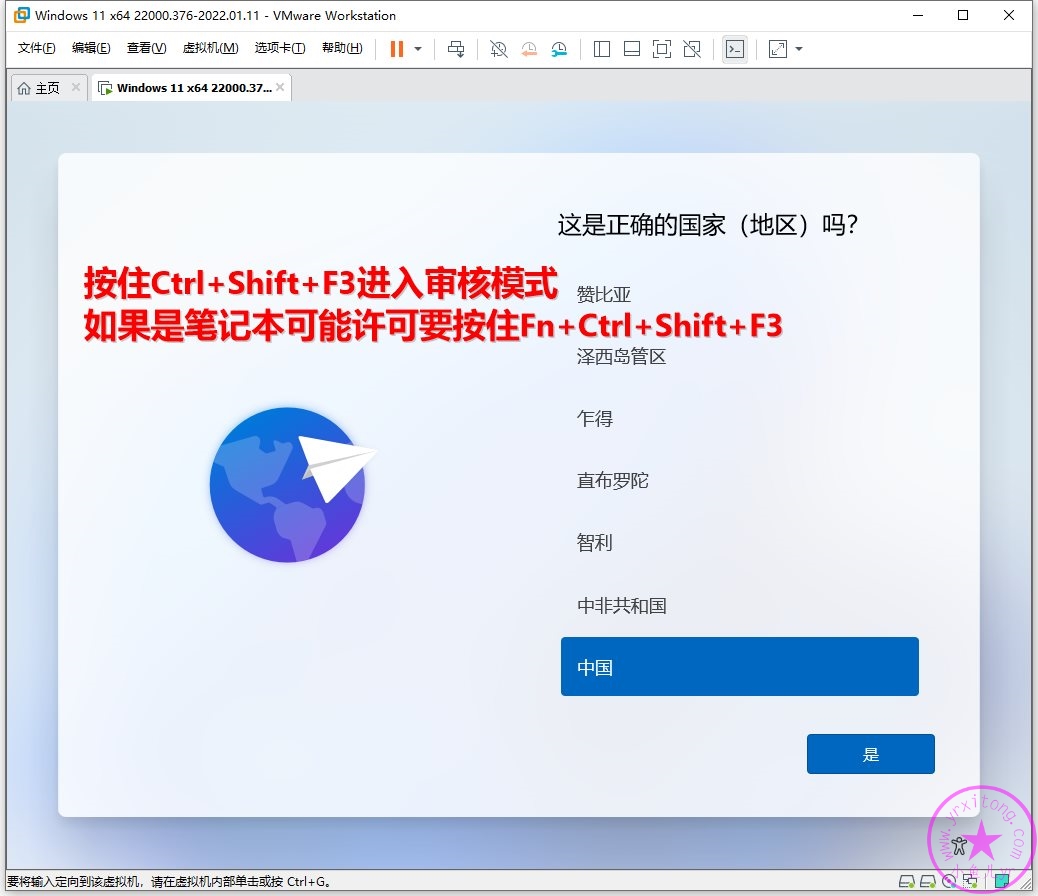Click the teal message log status icon
Image resolution: width=1038 pixels, height=896 pixels.
(x=1002, y=881)
